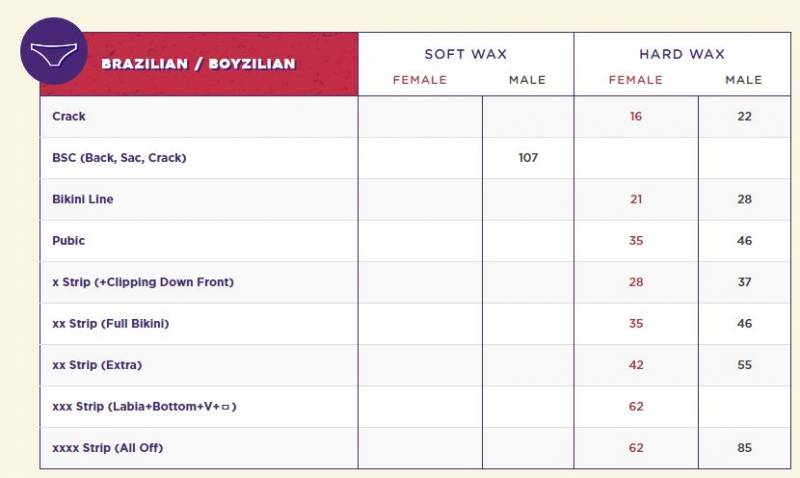The height and width of the screenshot is (478, 800).
Task: Click the Brazilian / Boyzilian header
Action: (198, 64)
